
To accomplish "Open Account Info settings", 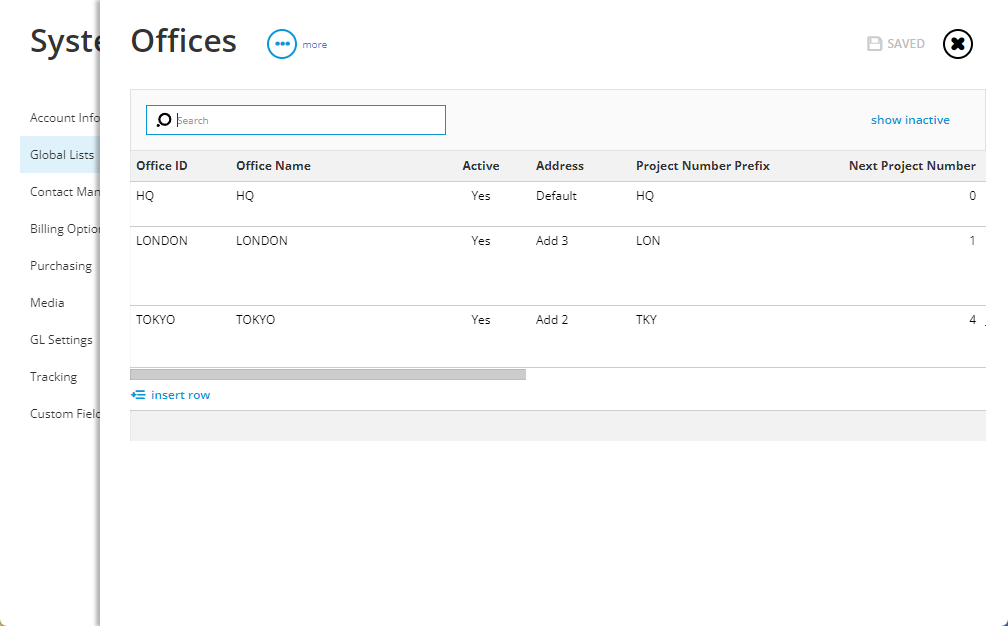I will (63, 117).
